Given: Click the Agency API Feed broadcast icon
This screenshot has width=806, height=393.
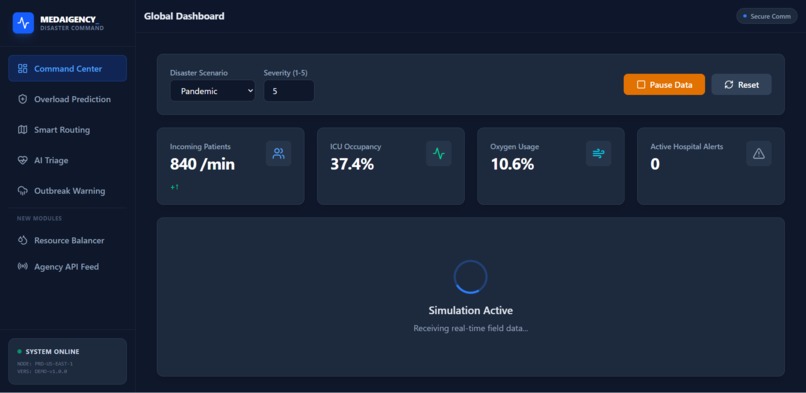Looking at the screenshot, I should 22,267.
